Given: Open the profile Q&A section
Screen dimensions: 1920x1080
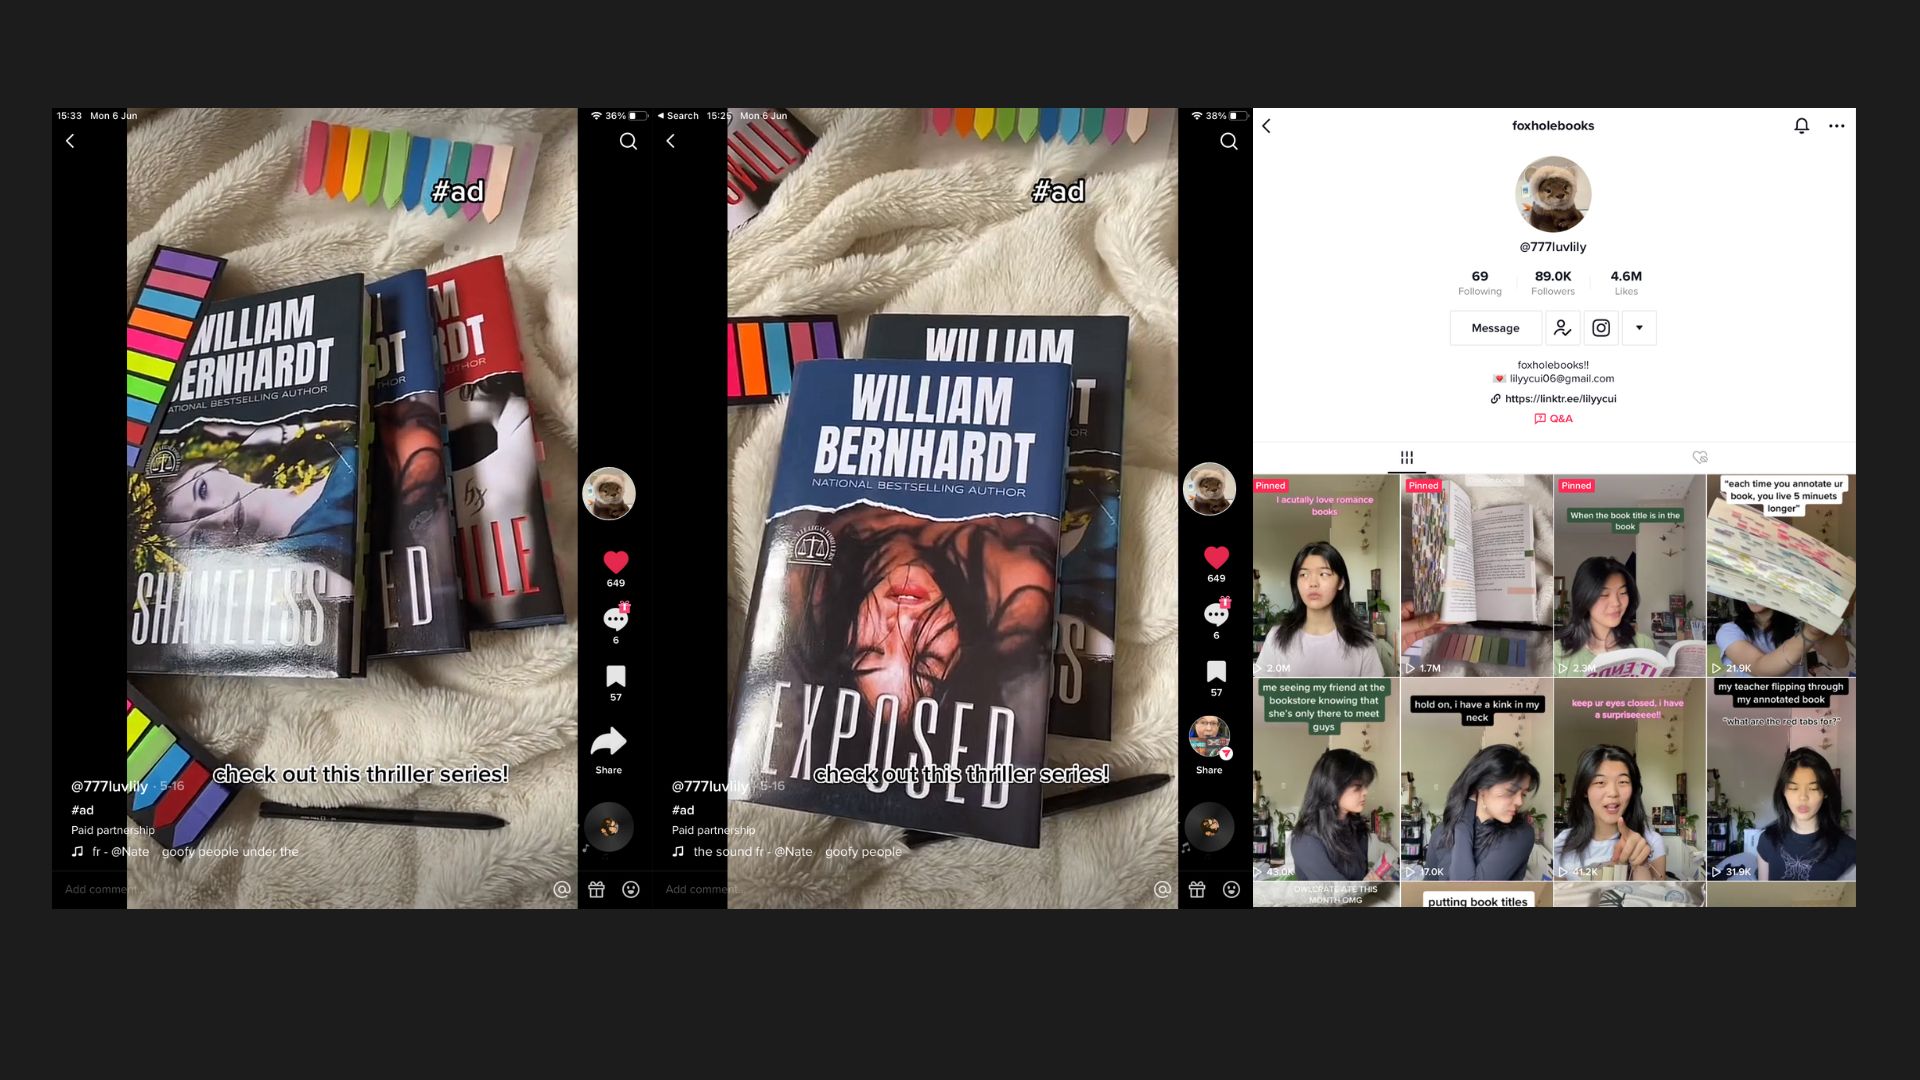Looking at the screenshot, I should 1553,419.
